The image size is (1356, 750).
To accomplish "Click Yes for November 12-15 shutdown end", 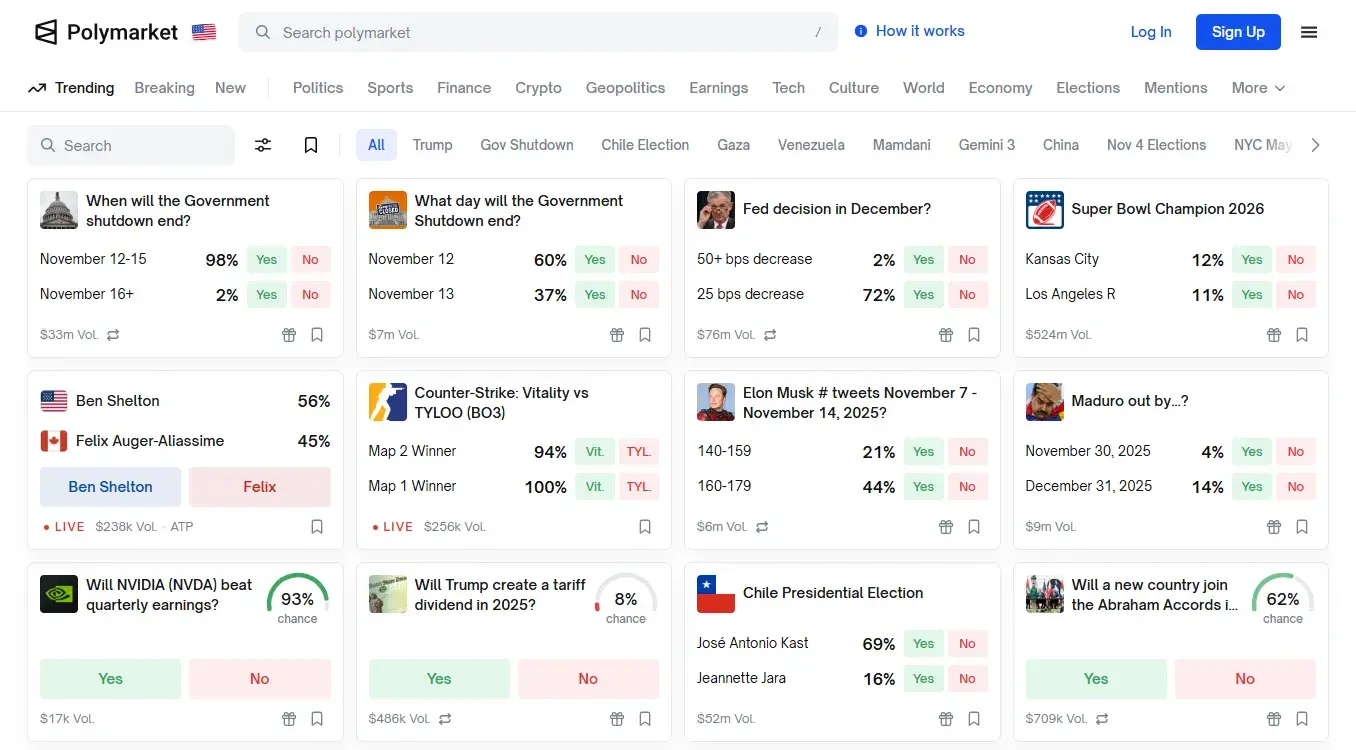I will [266, 259].
